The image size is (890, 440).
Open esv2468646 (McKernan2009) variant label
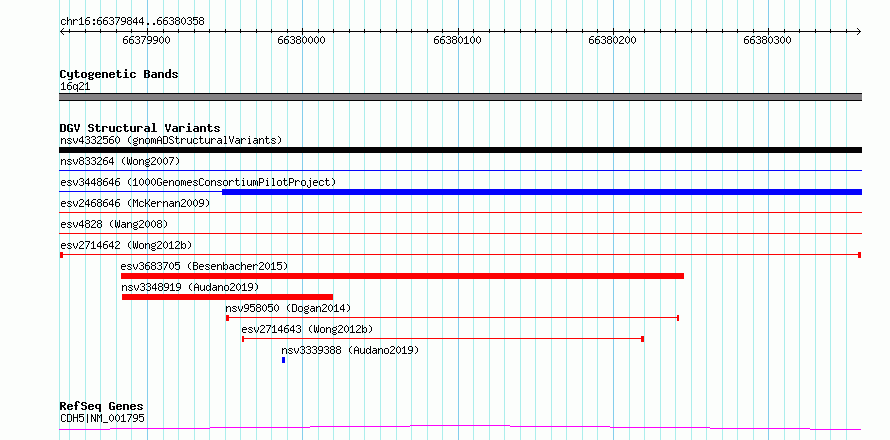(x=135, y=203)
